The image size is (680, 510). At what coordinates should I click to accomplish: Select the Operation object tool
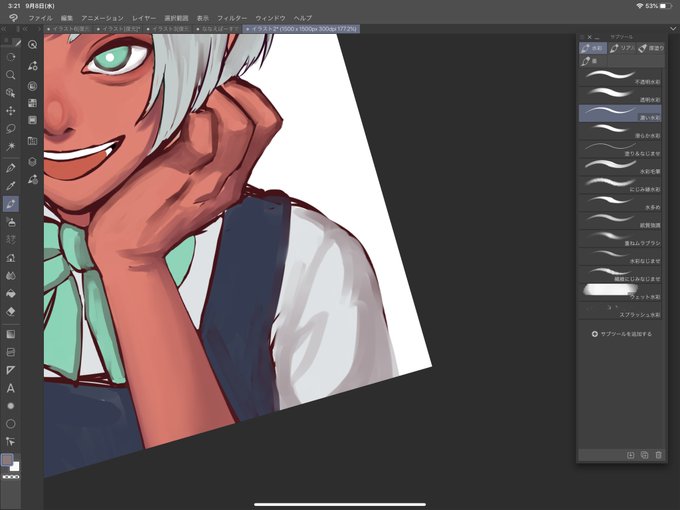pyautogui.click(x=11, y=93)
